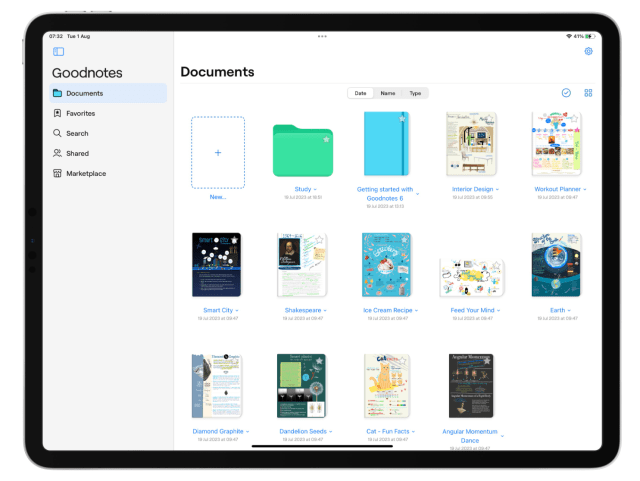Screen dimensions: 640x481
Task: Open the Ice Cream Recipe thumbnail
Action: [387, 265]
